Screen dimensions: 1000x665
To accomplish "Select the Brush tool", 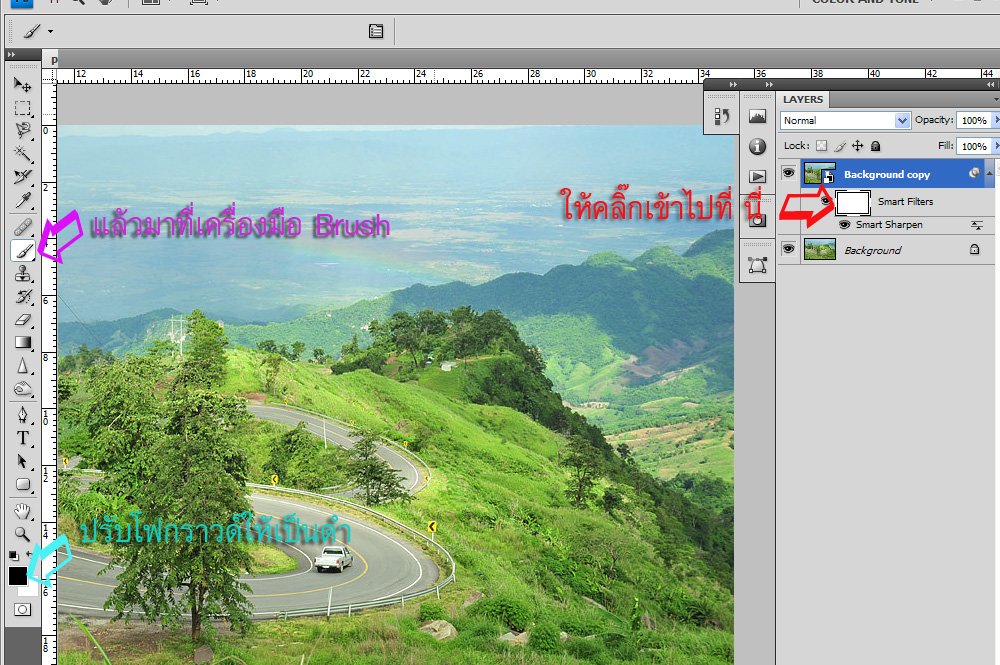I will [x=23, y=251].
